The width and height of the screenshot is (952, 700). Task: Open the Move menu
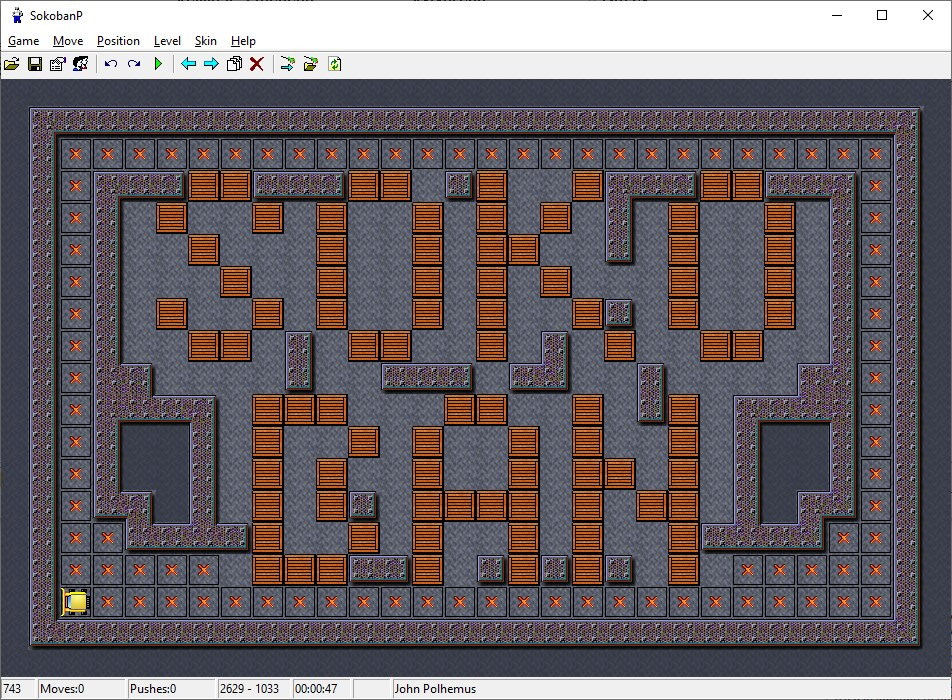click(x=68, y=41)
